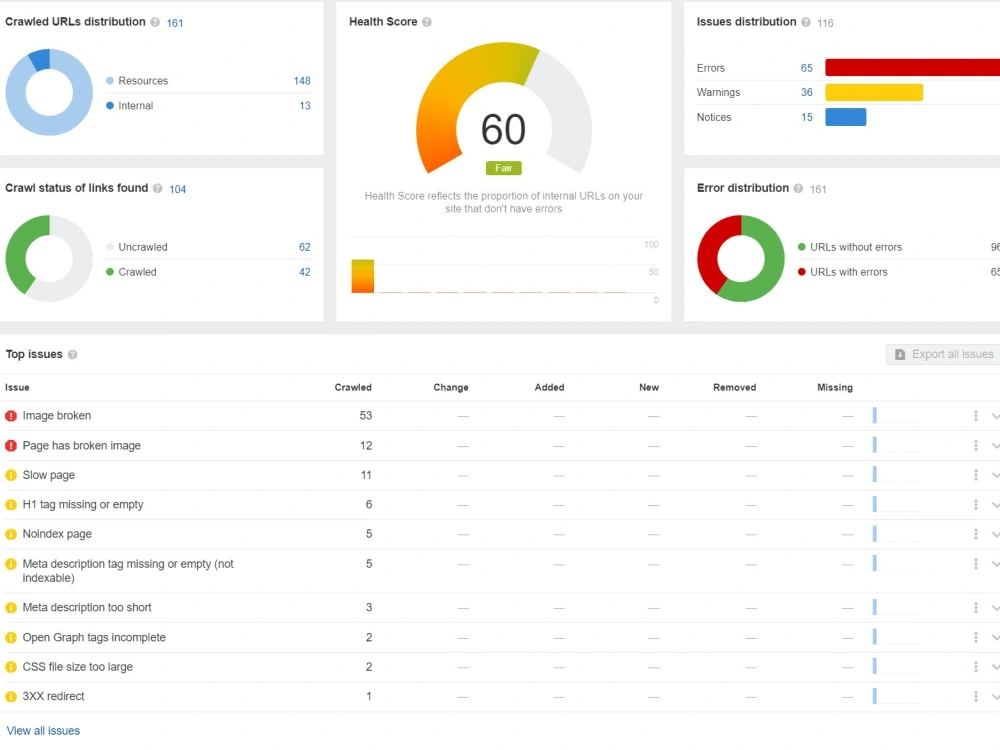
Task: Click warning icon on Noindex page row
Action: pyautogui.click(x=11, y=534)
